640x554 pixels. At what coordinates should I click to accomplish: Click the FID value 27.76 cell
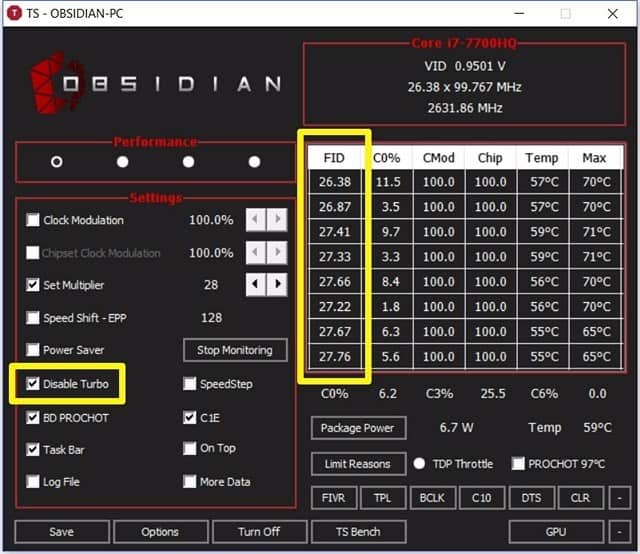coord(335,356)
